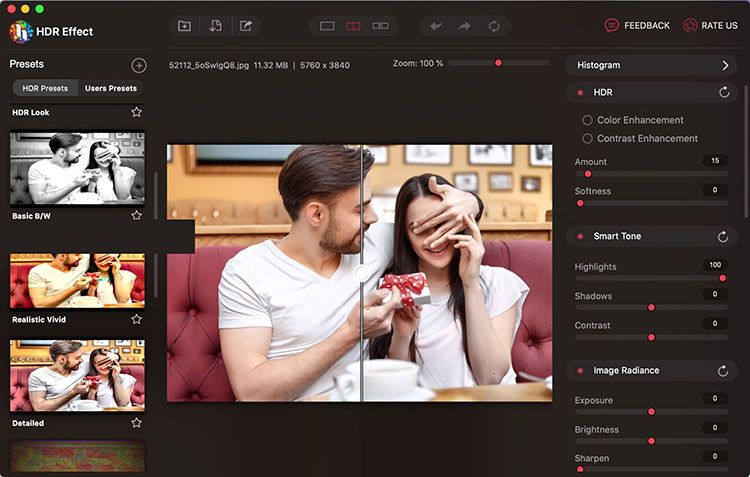Screen dimensions: 750x477
Task: Reset the Image Radiance section
Action: (x=723, y=370)
